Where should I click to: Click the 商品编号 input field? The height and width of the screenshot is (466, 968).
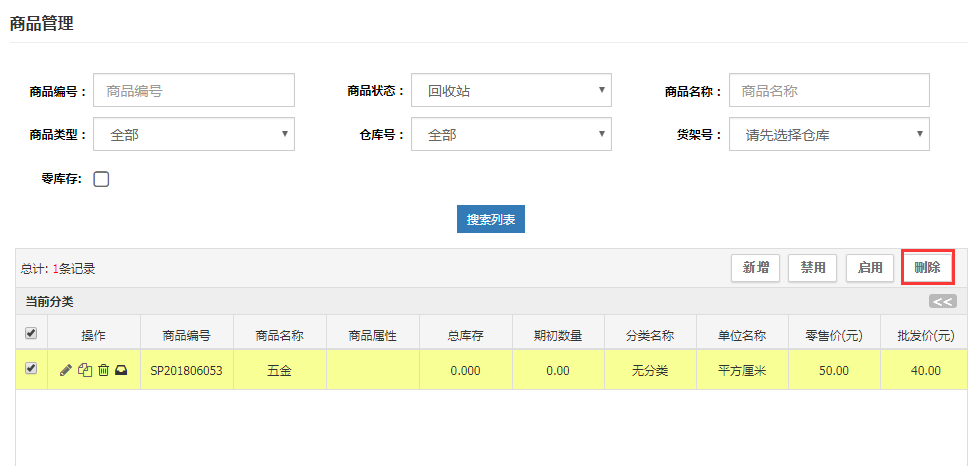194,90
